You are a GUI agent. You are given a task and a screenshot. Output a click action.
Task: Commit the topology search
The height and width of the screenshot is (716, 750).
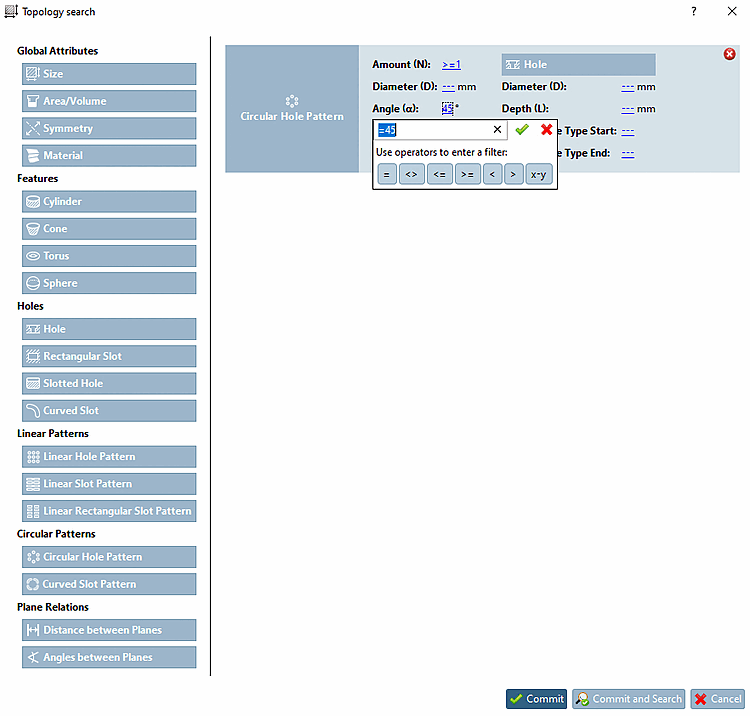pyautogui.click(x=536, y=699)
